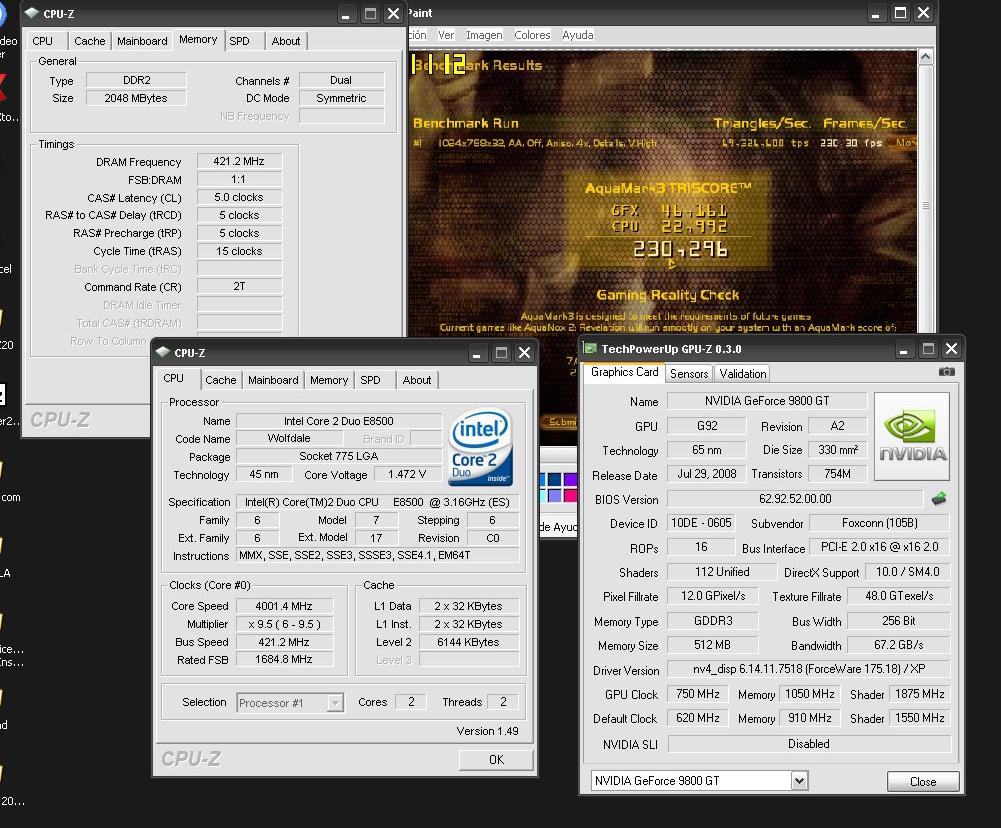Open About tab in the processor CPU-Z window
The width and height of the screenshot is (1001, 828).
click(417, 380)
